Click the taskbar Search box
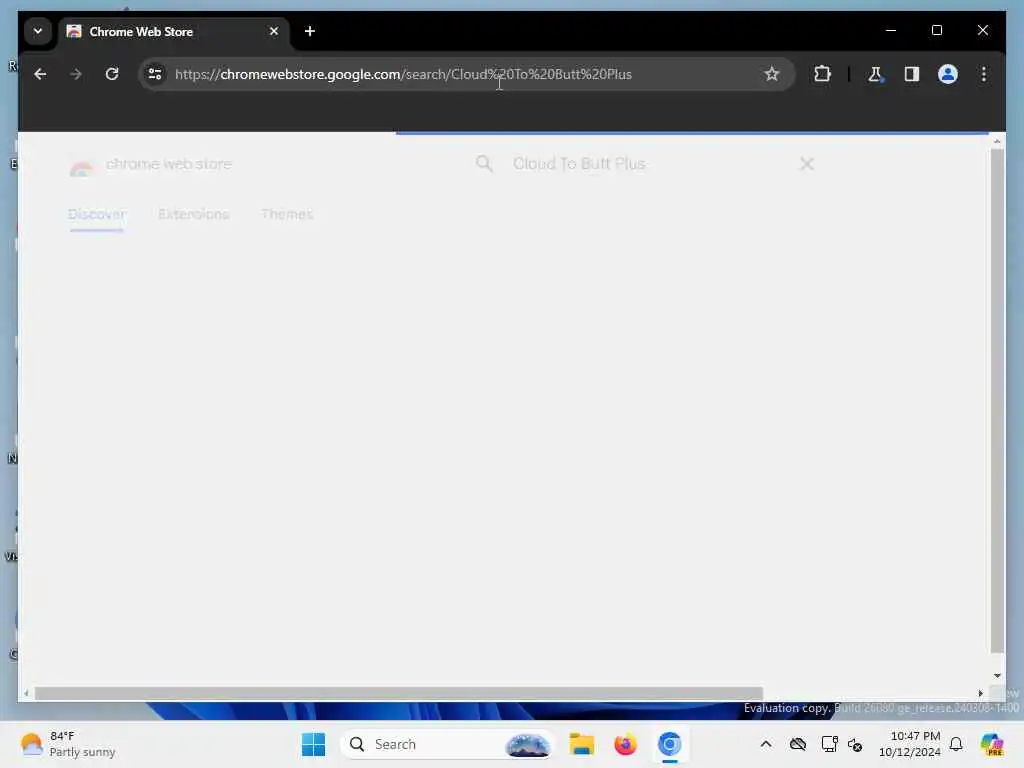1024x768 pixels. [447, 744]
